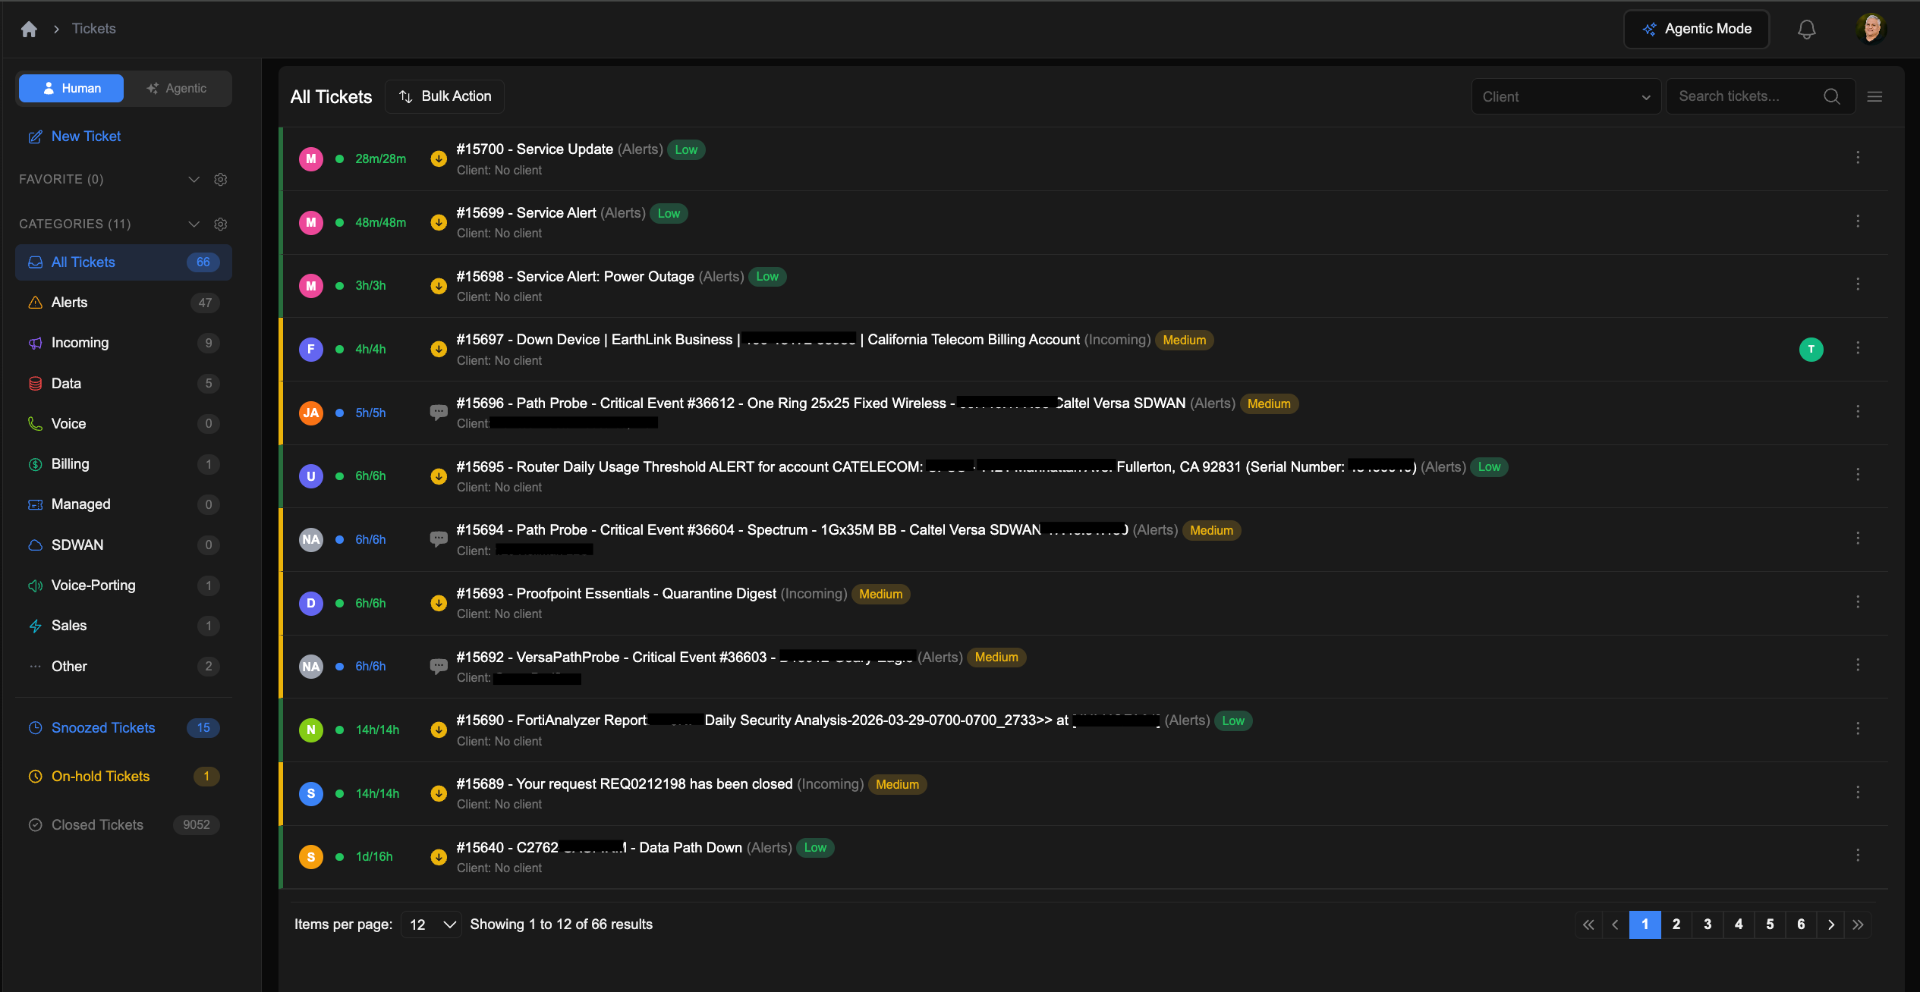
Task: Open the Voice category
Action: [69, 423]
